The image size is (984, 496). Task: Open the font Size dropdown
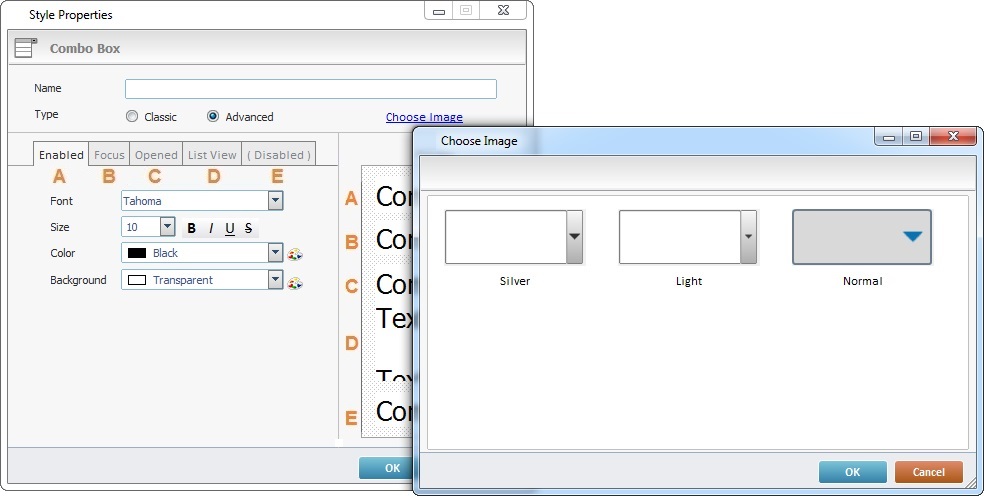click(x=167, y=227)
